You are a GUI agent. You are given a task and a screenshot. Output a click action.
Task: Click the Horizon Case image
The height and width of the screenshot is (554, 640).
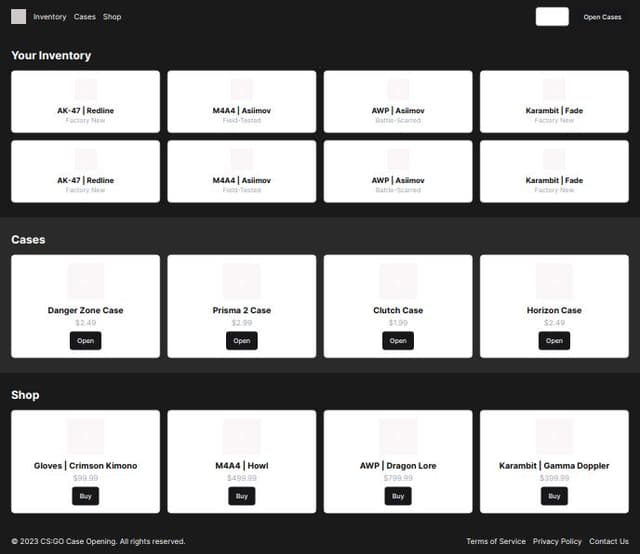pos(554,281)
